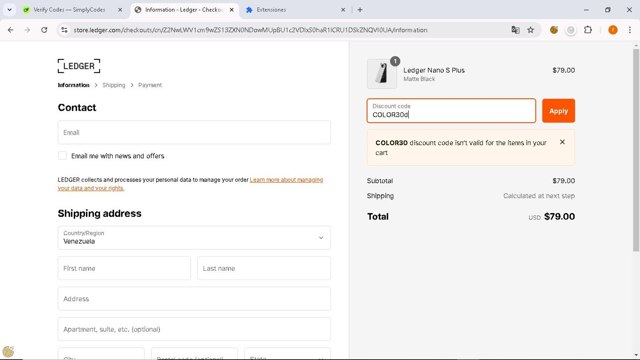
Task: Open the cookie extension icon in toolbar
Action: coord(554,30)
